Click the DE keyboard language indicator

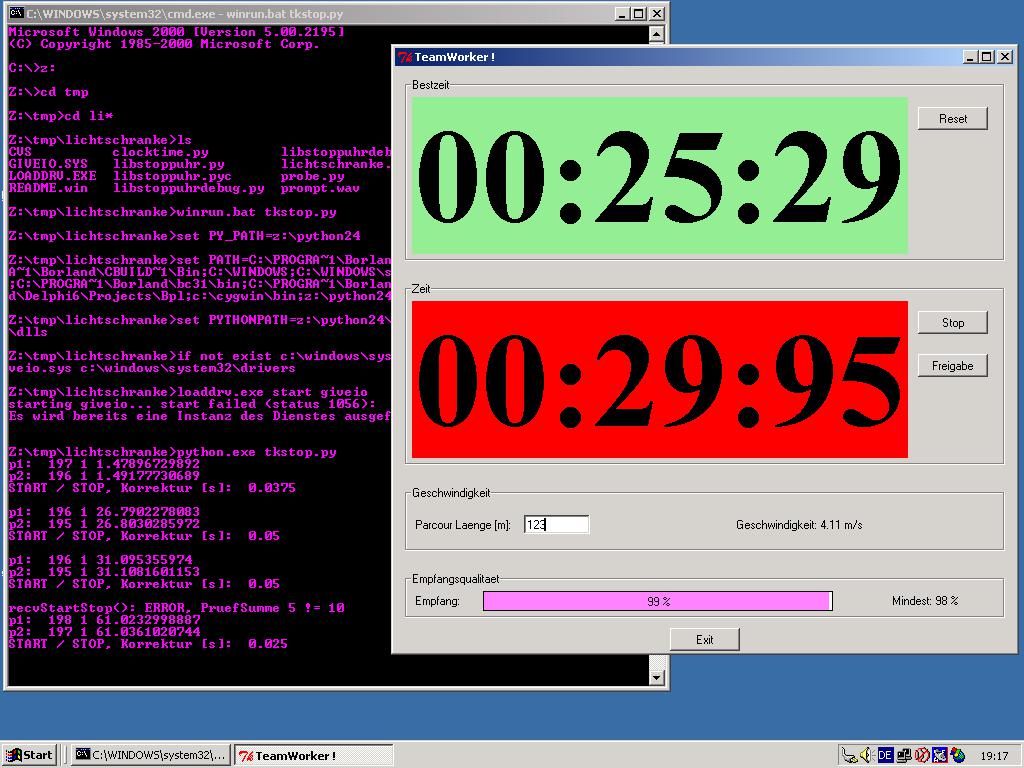pos(885,755)
